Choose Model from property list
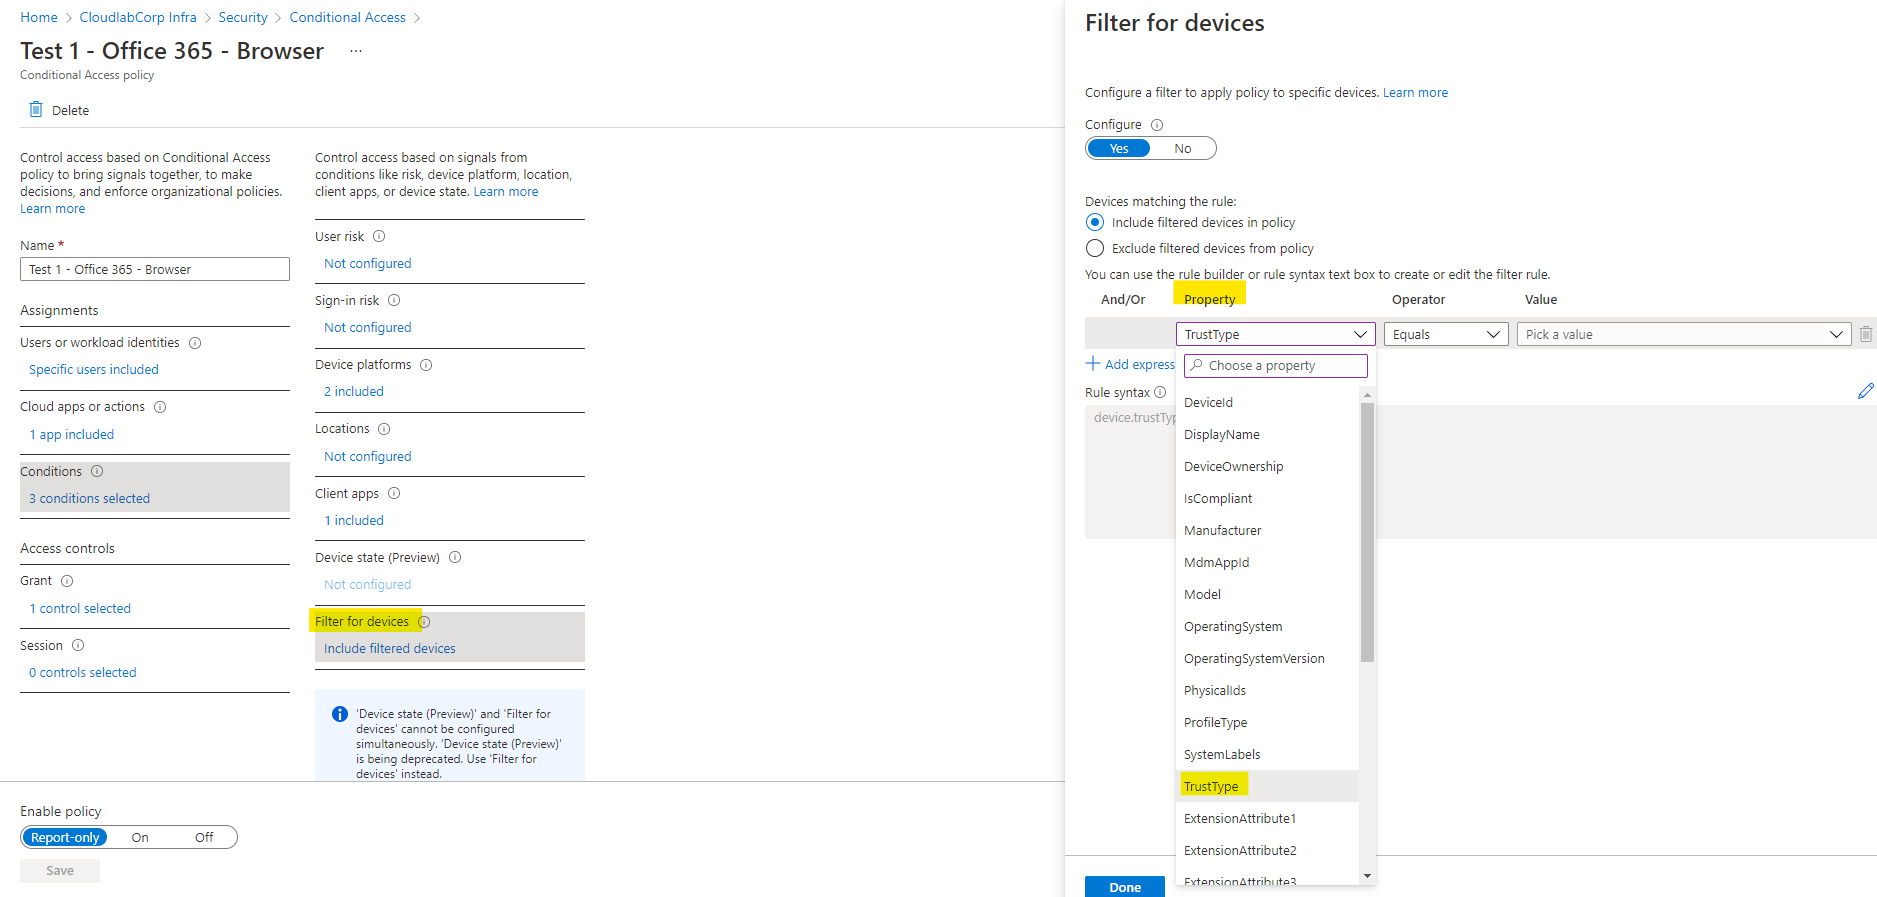 pos(1267,594)
